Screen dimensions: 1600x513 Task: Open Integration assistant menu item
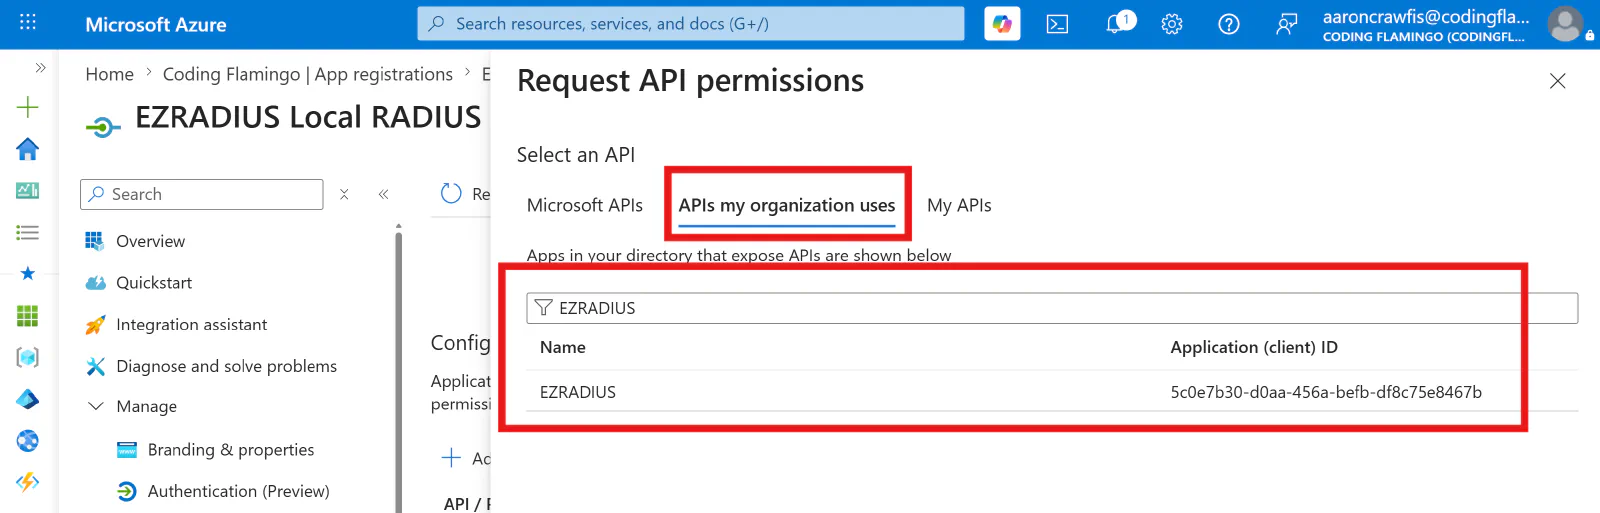coord(191,325)
